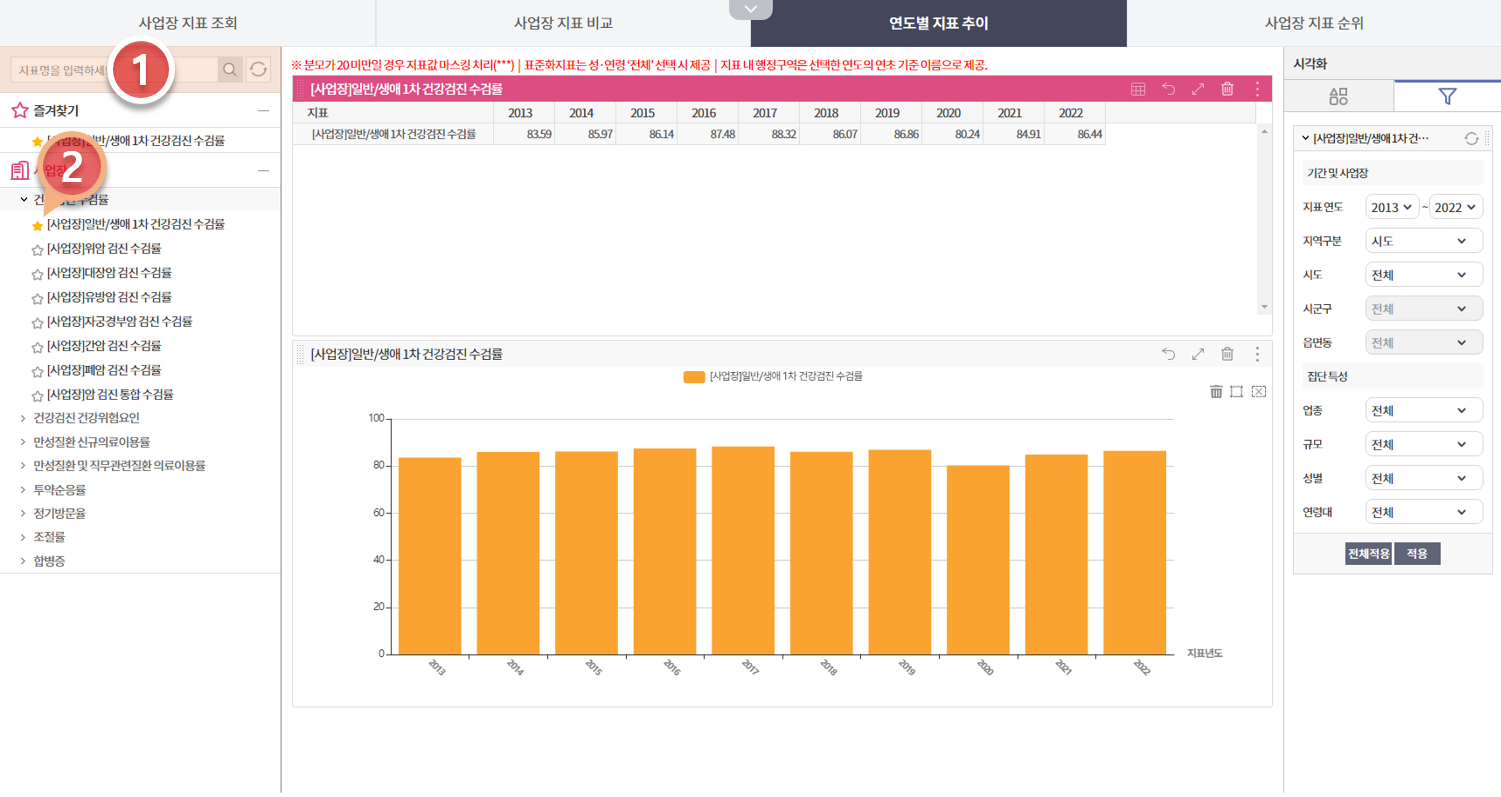
Task: Toggle favorite star for 대장암 검진 수검률
Action: pyautogui.click(x=37, y=273)
